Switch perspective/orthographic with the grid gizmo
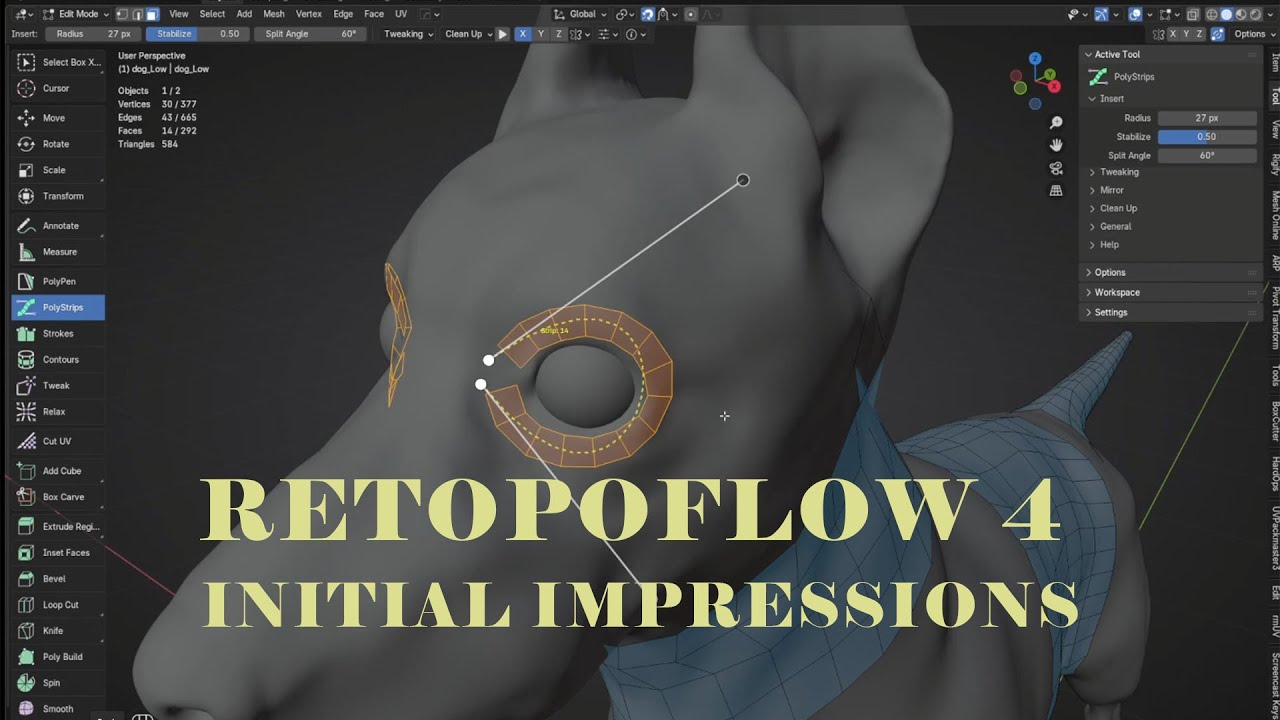The width and height of the screenshot is (1280, 720). (1056, 191)
